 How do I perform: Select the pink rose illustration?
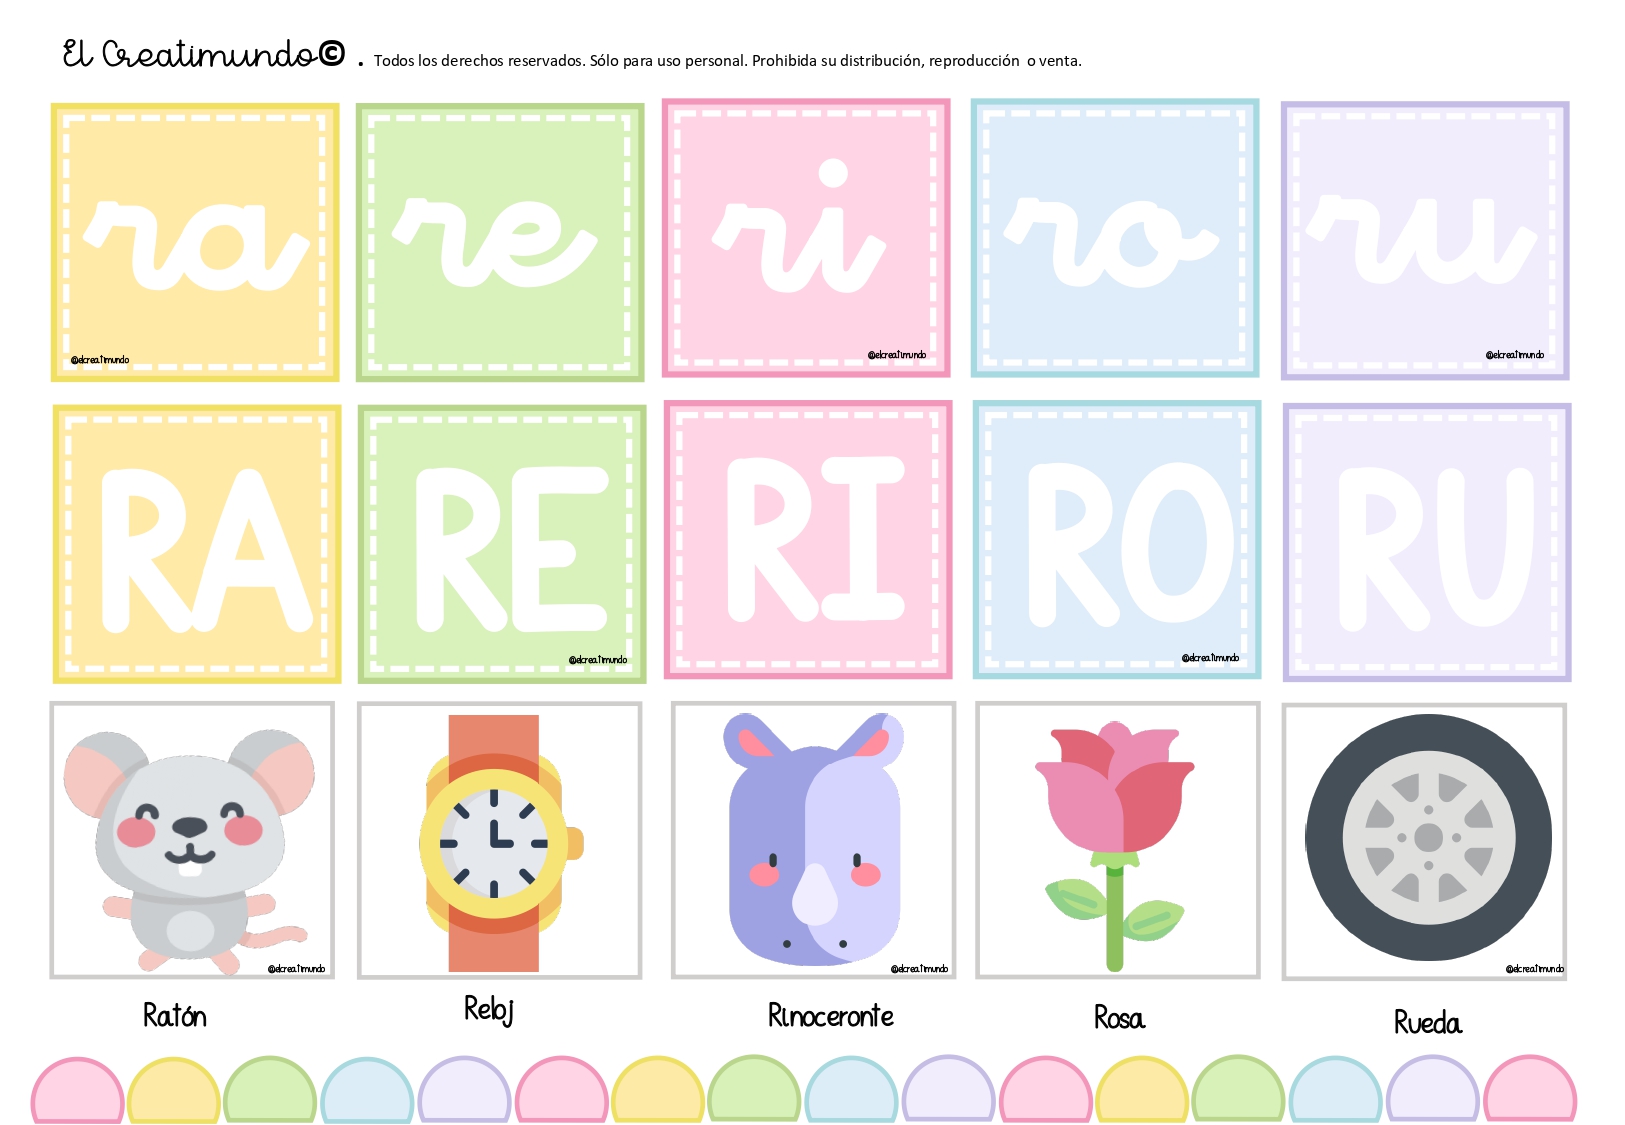(x=1117, y=840)
